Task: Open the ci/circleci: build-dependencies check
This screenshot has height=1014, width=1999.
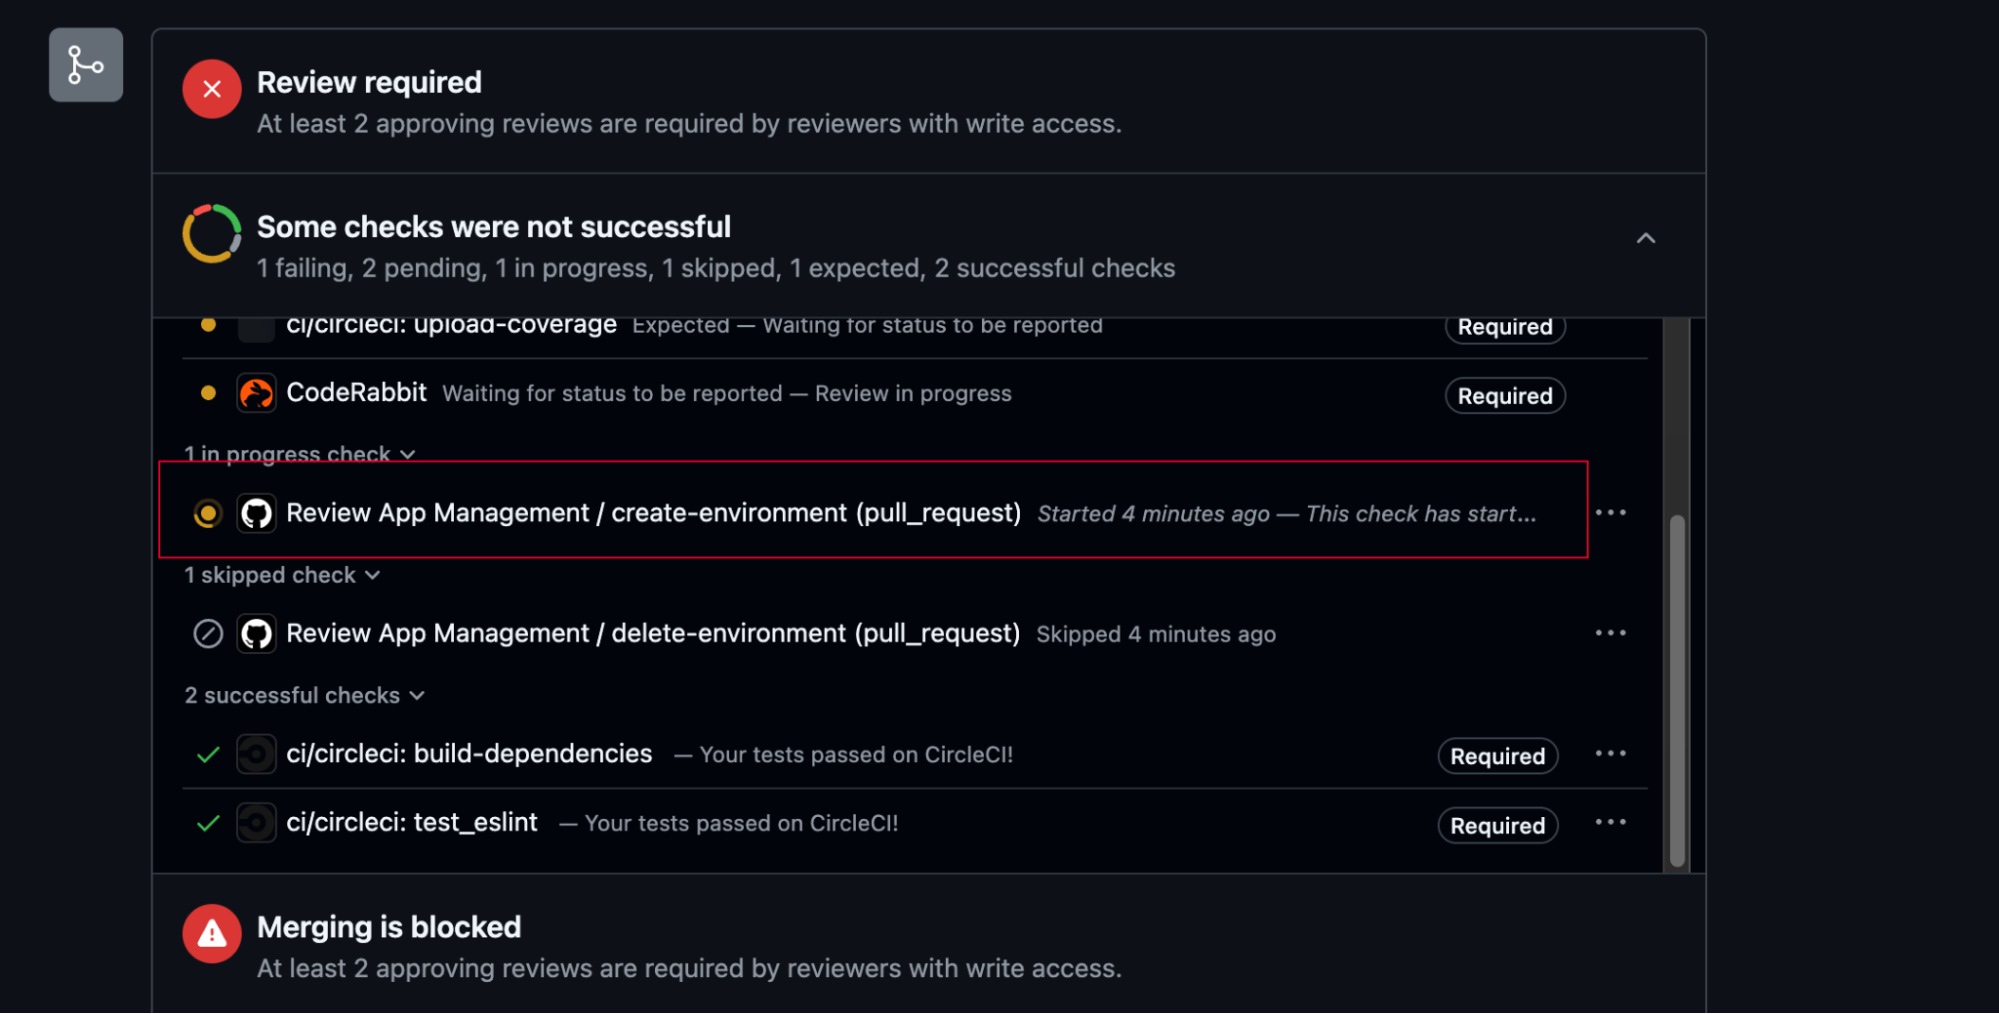Action: click(469, 754)
